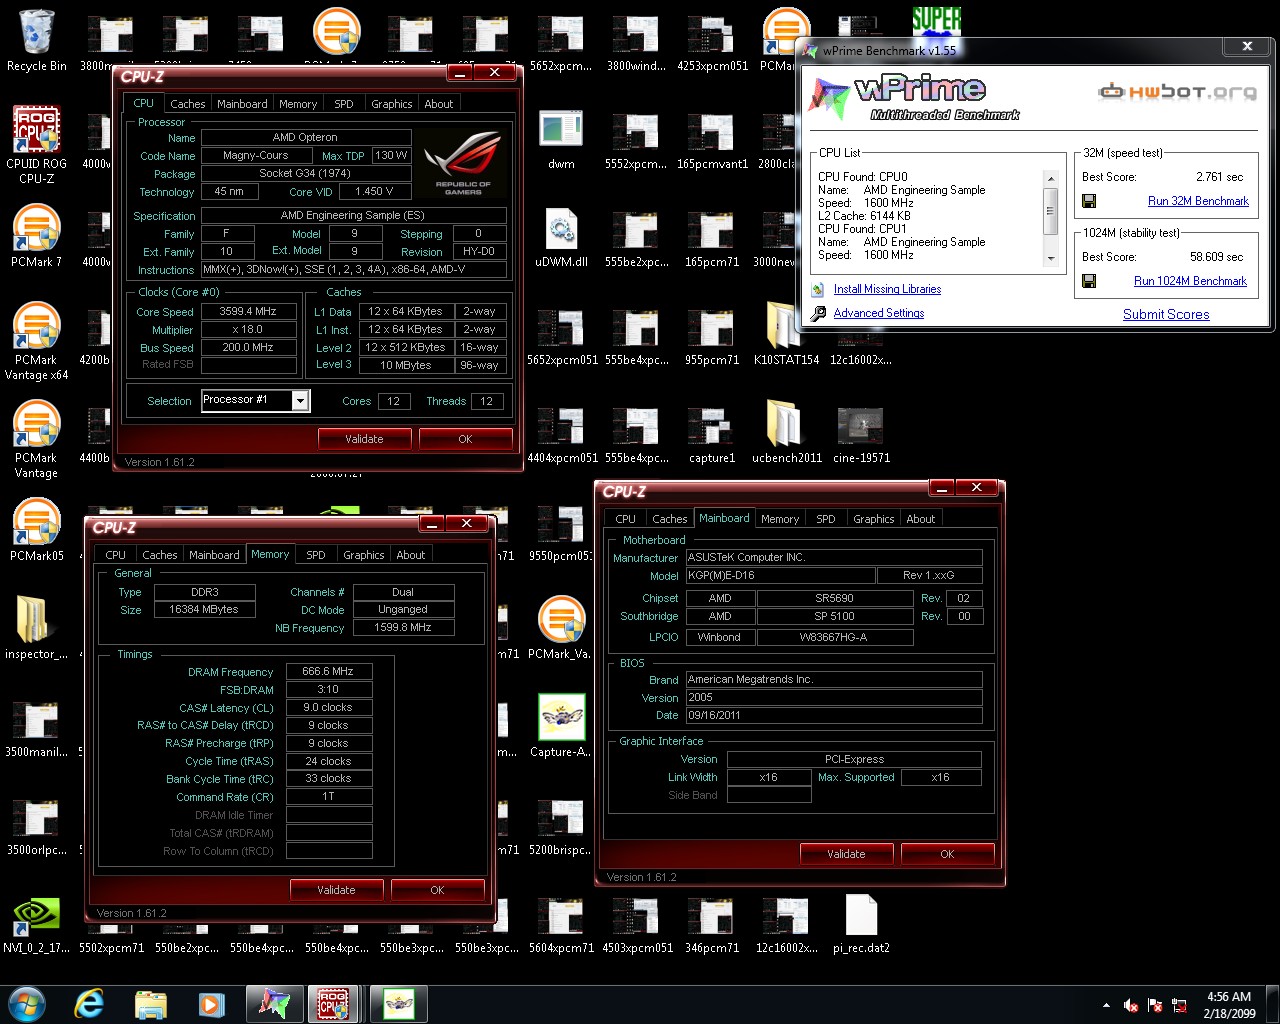Switch to Caches tab in top CPU-Z window
The image size is (1280, 1024).
187,104
